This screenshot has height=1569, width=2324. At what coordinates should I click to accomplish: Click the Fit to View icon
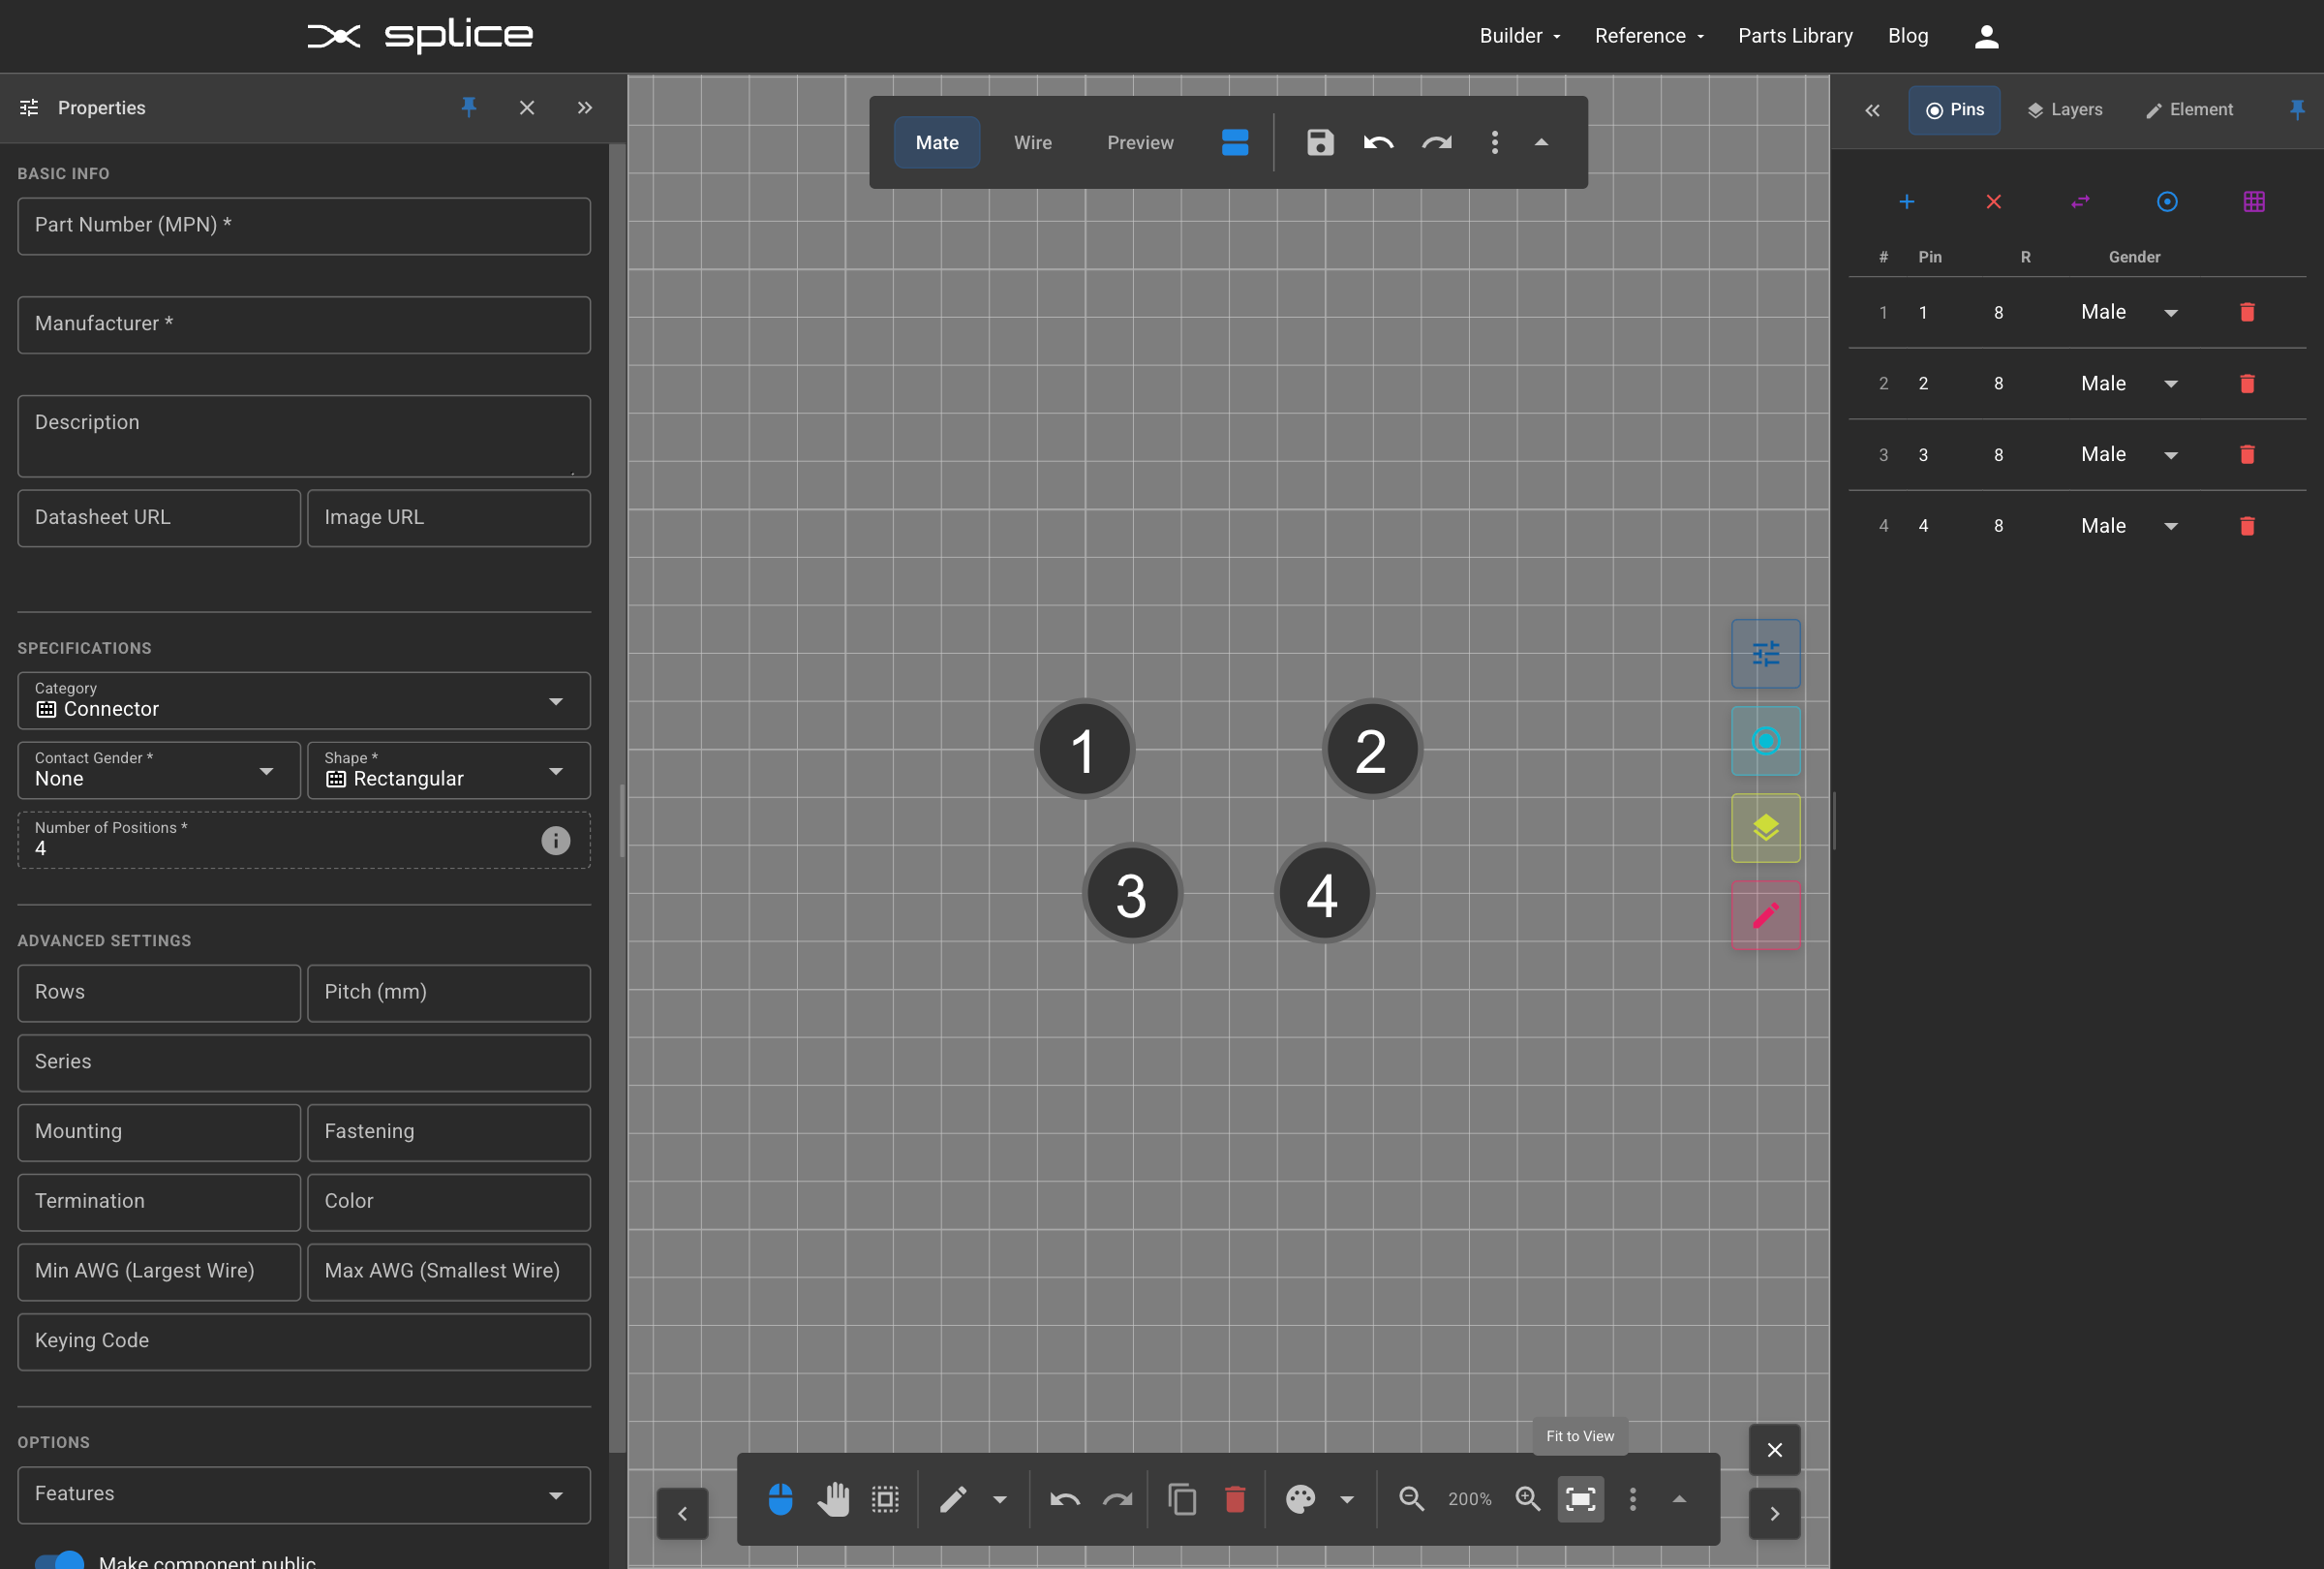(1580, 1498)
